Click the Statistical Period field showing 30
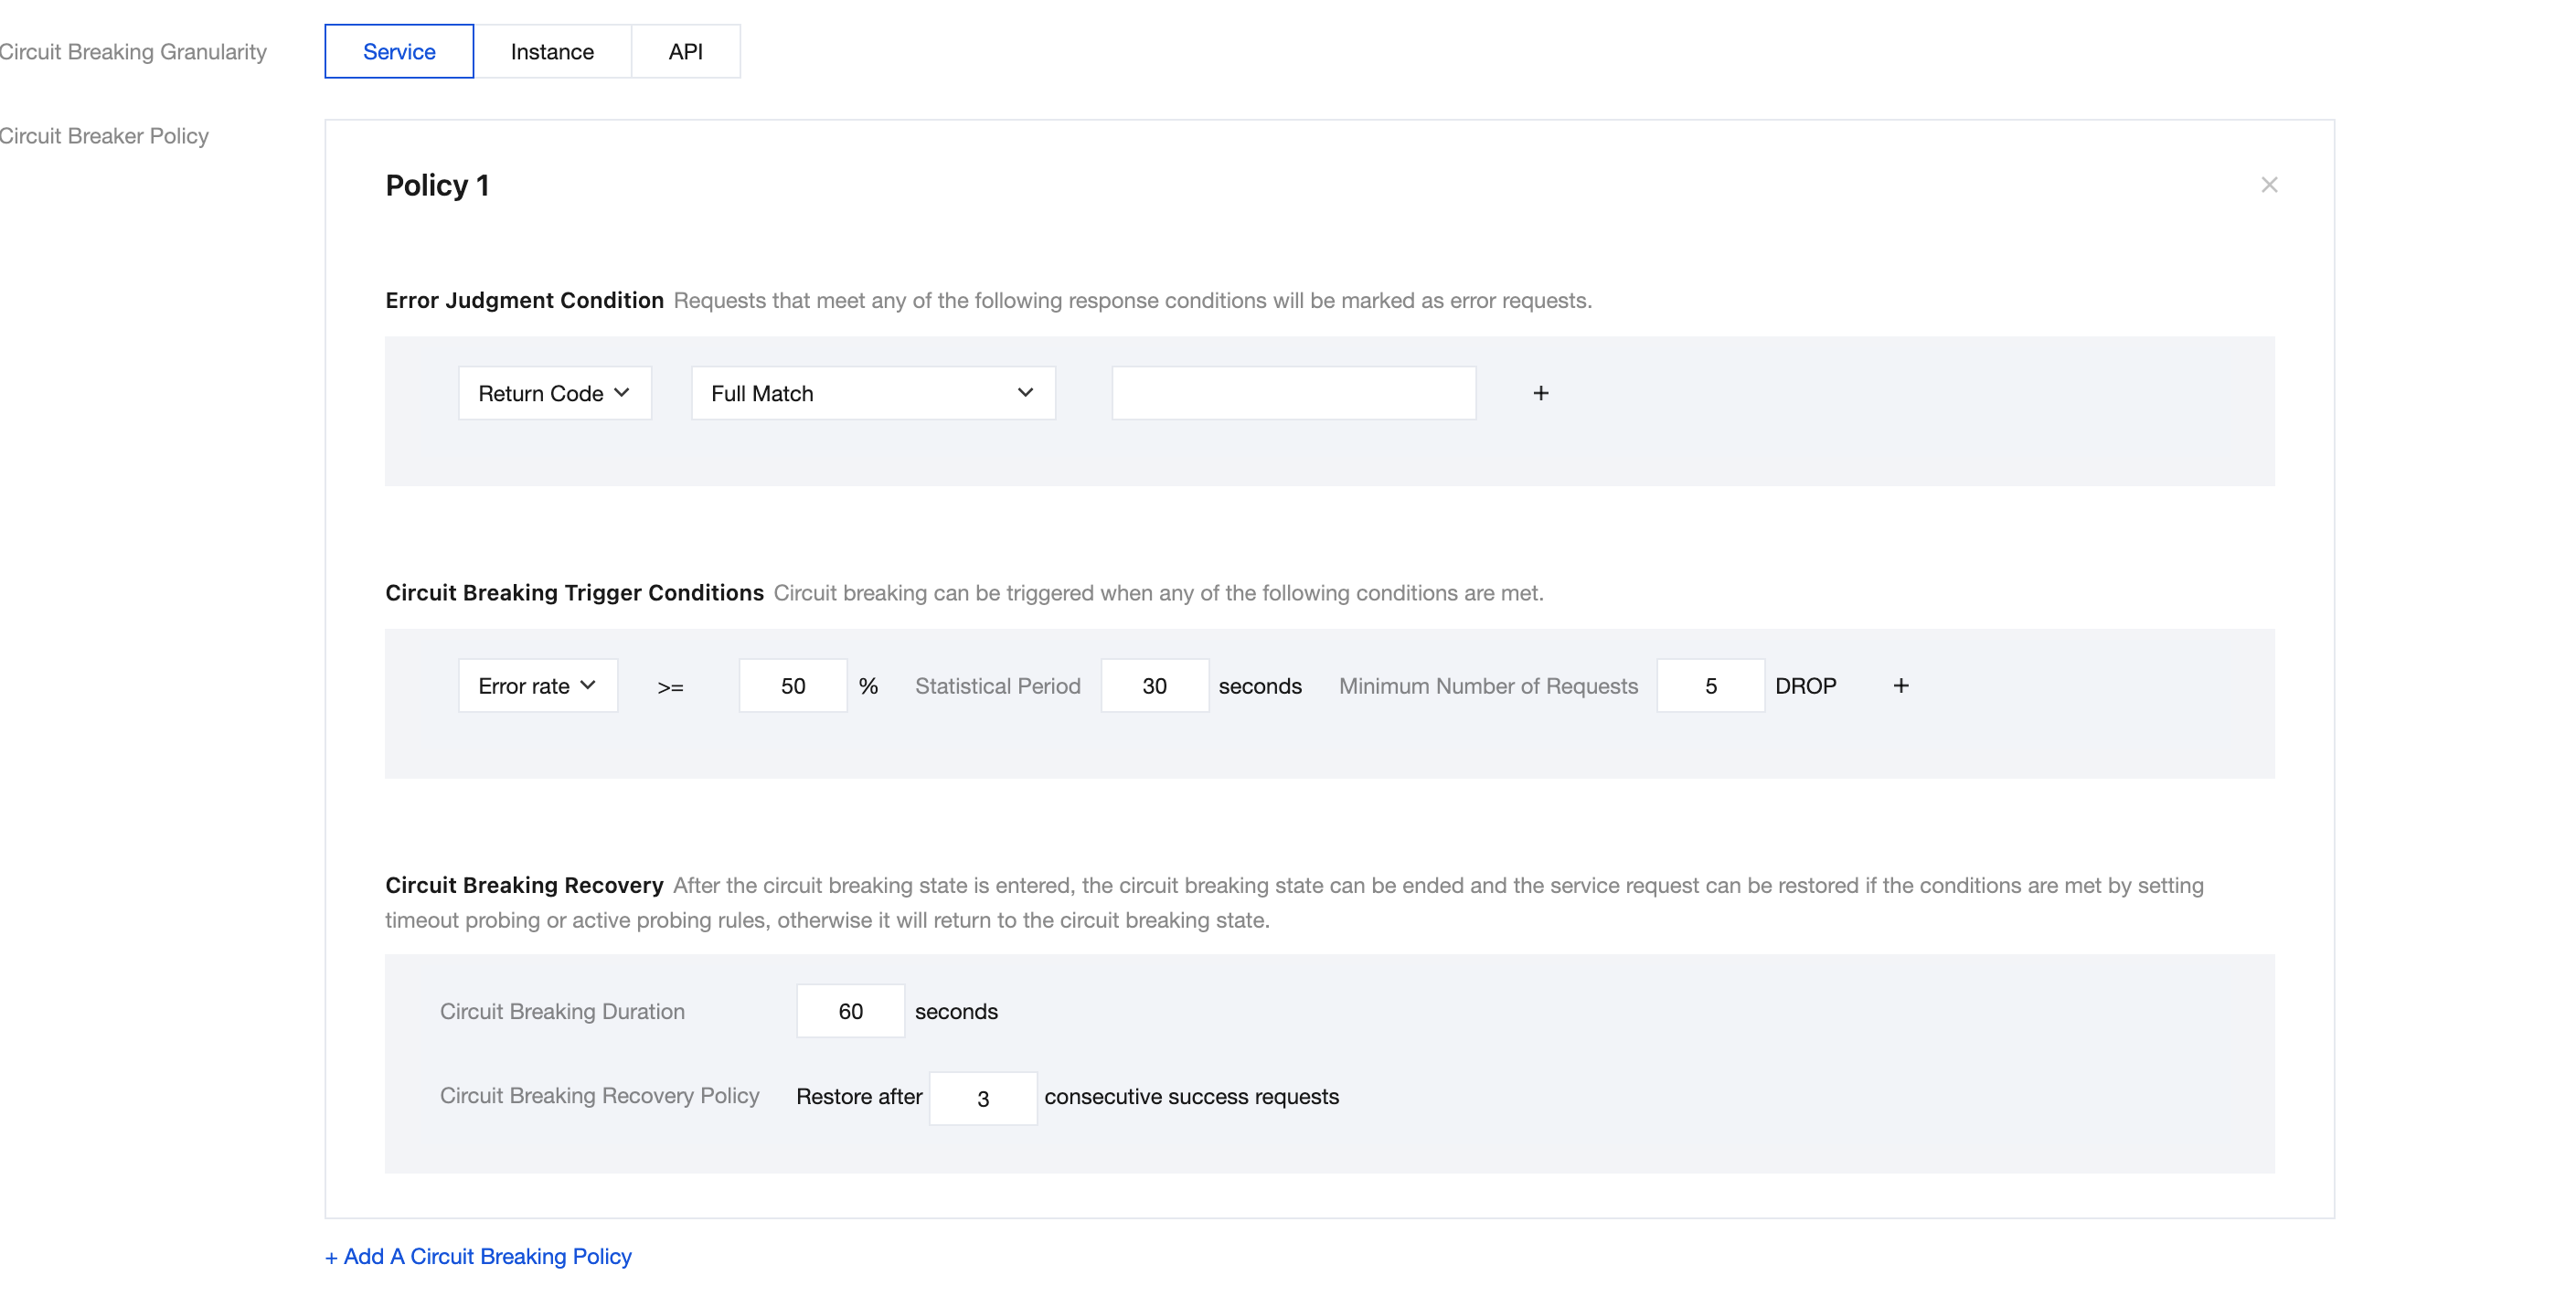The height and width of the screenshot is (1307, 2576). click(x=1154, y=685)
